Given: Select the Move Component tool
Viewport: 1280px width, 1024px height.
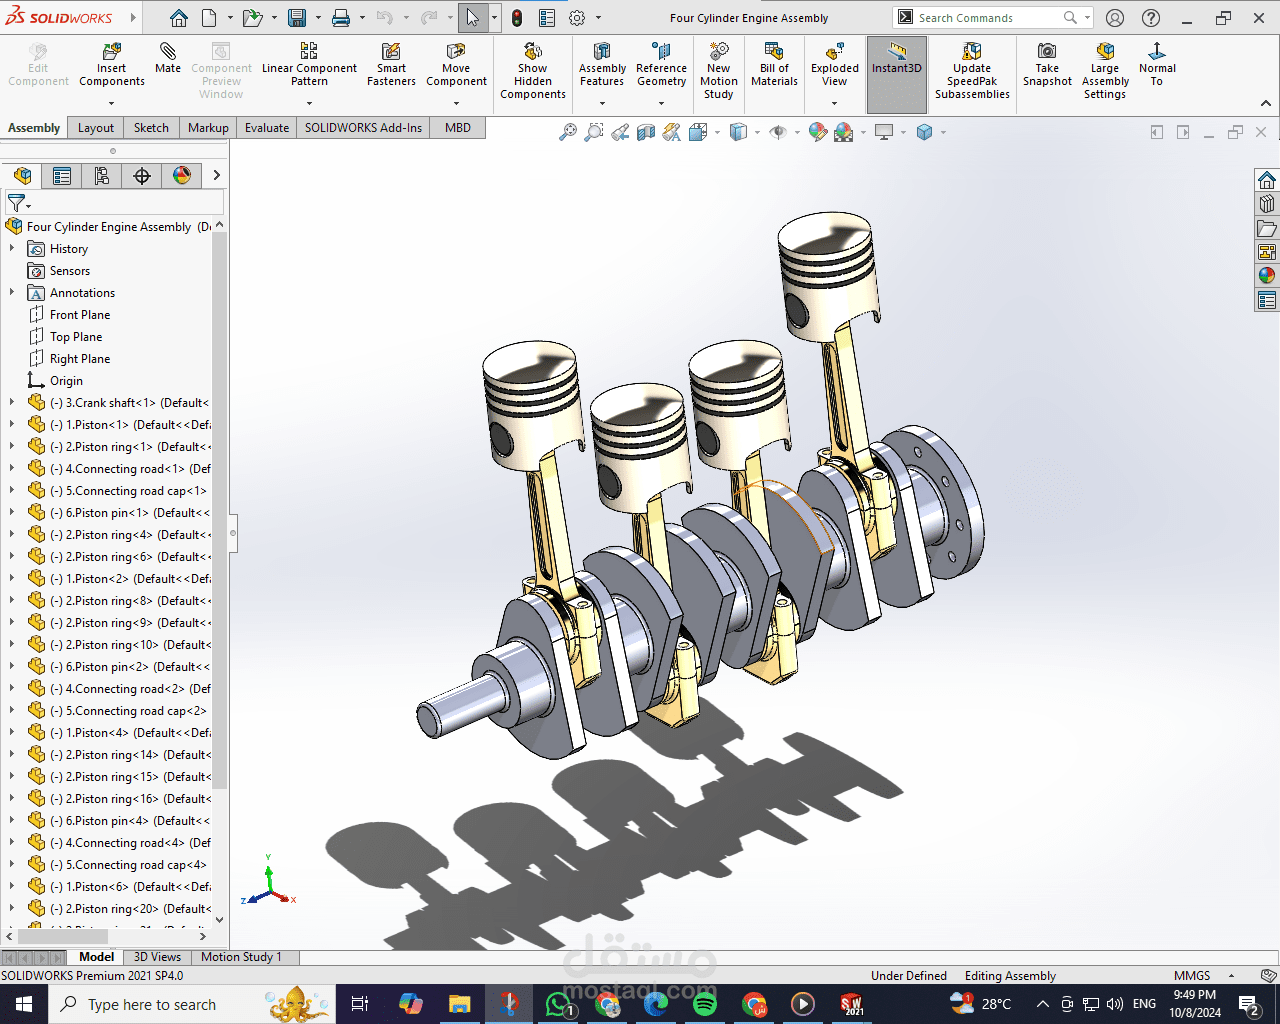Looking at the screenshot, I should click(x=456, y=65).
